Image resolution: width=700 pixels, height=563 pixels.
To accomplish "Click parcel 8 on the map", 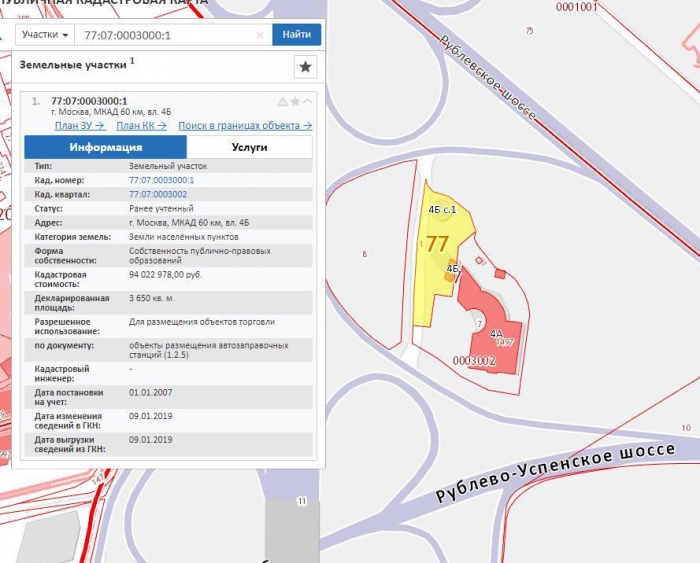I will tap(364, 255).
